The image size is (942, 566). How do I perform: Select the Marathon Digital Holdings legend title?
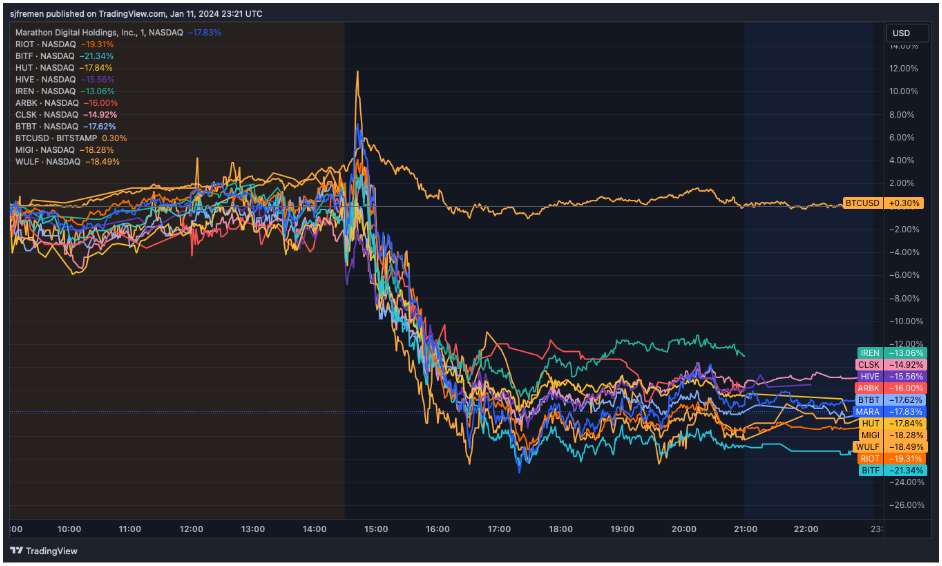click(99, 32)
